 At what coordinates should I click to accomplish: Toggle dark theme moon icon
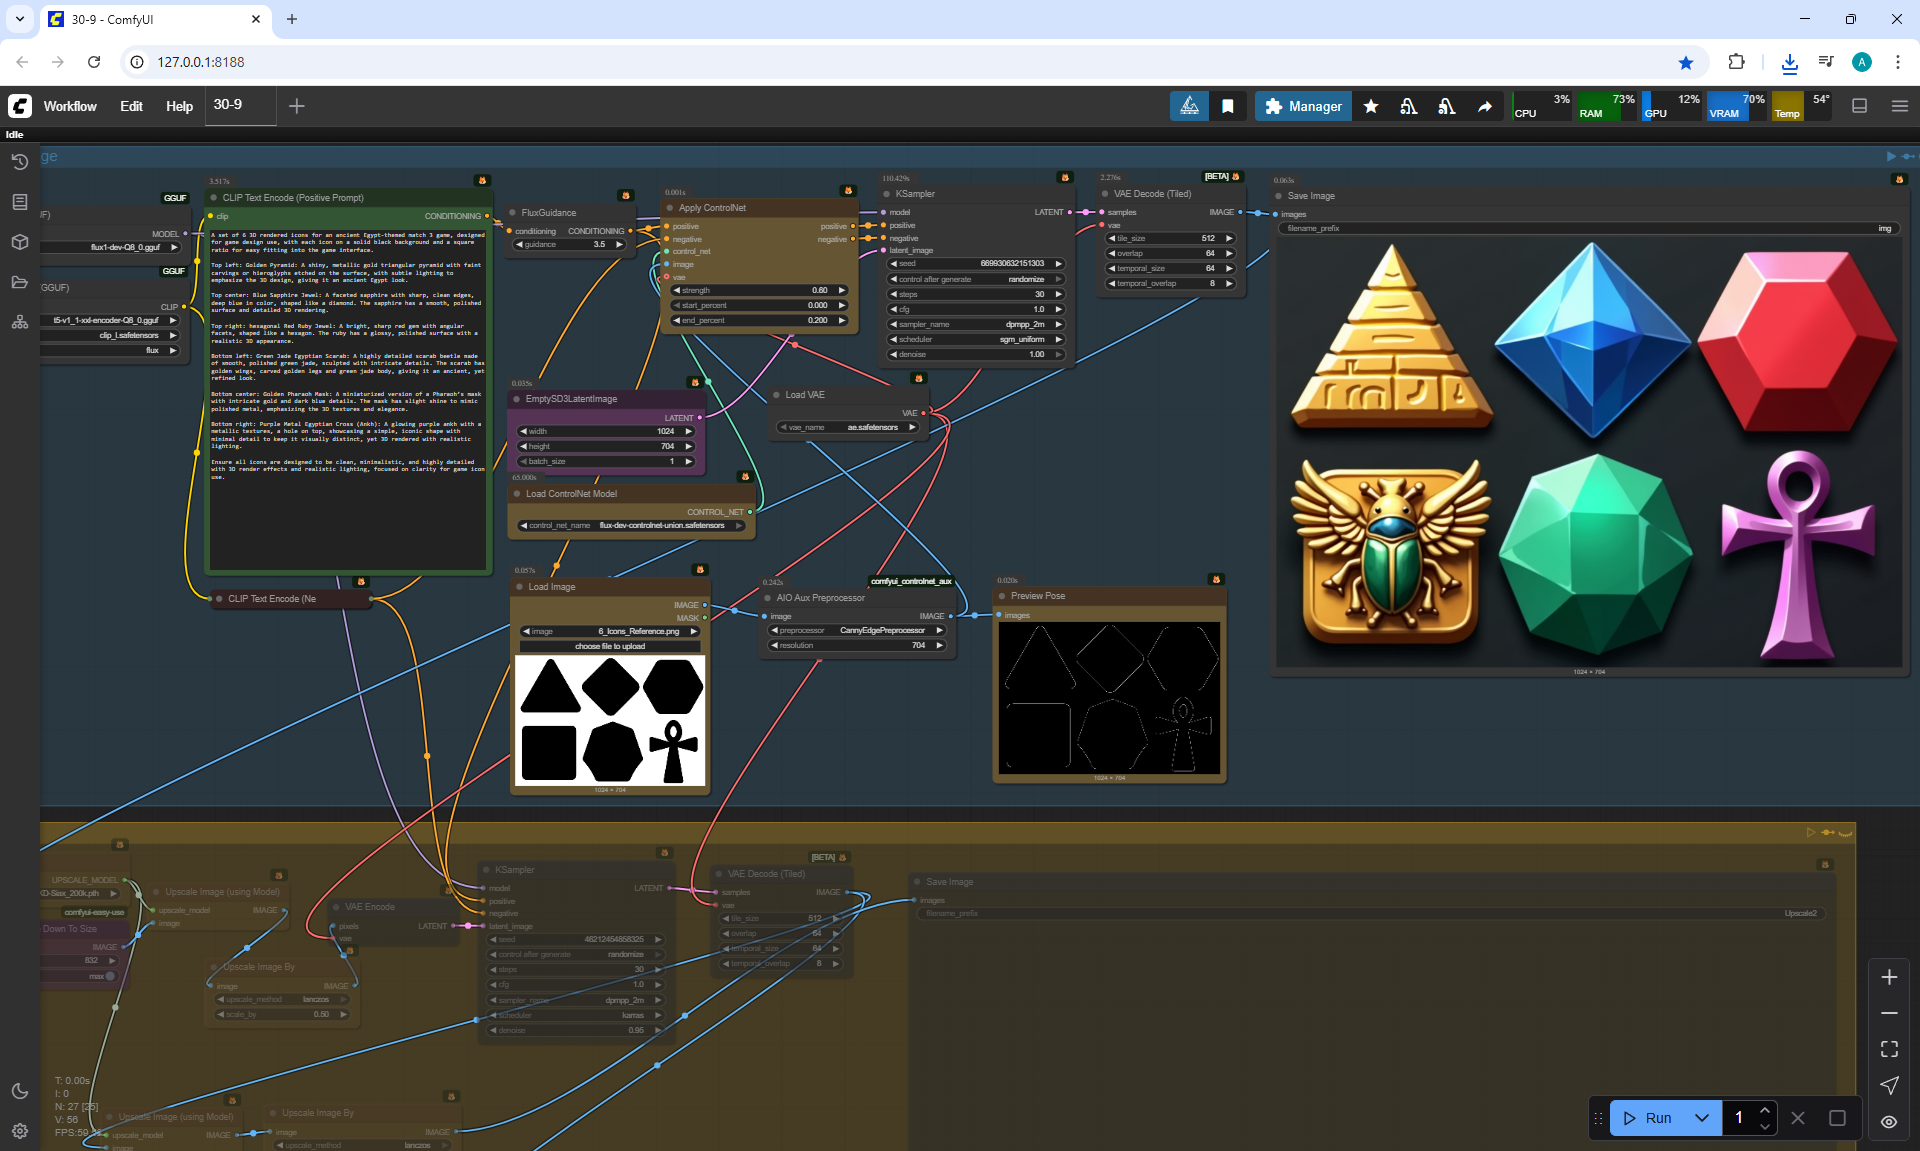[x=19, y=1091]
